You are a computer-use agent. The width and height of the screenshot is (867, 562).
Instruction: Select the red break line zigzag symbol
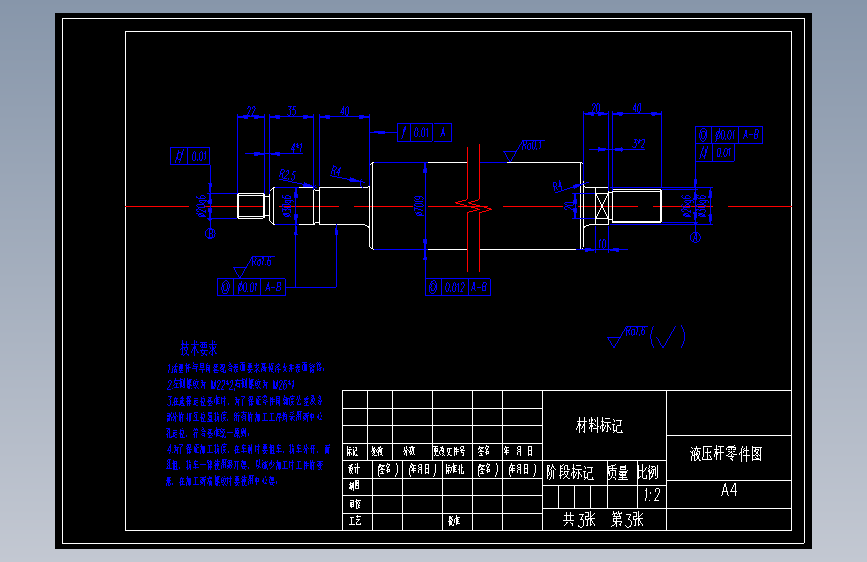pyautogui.click(x=473, y=206)
